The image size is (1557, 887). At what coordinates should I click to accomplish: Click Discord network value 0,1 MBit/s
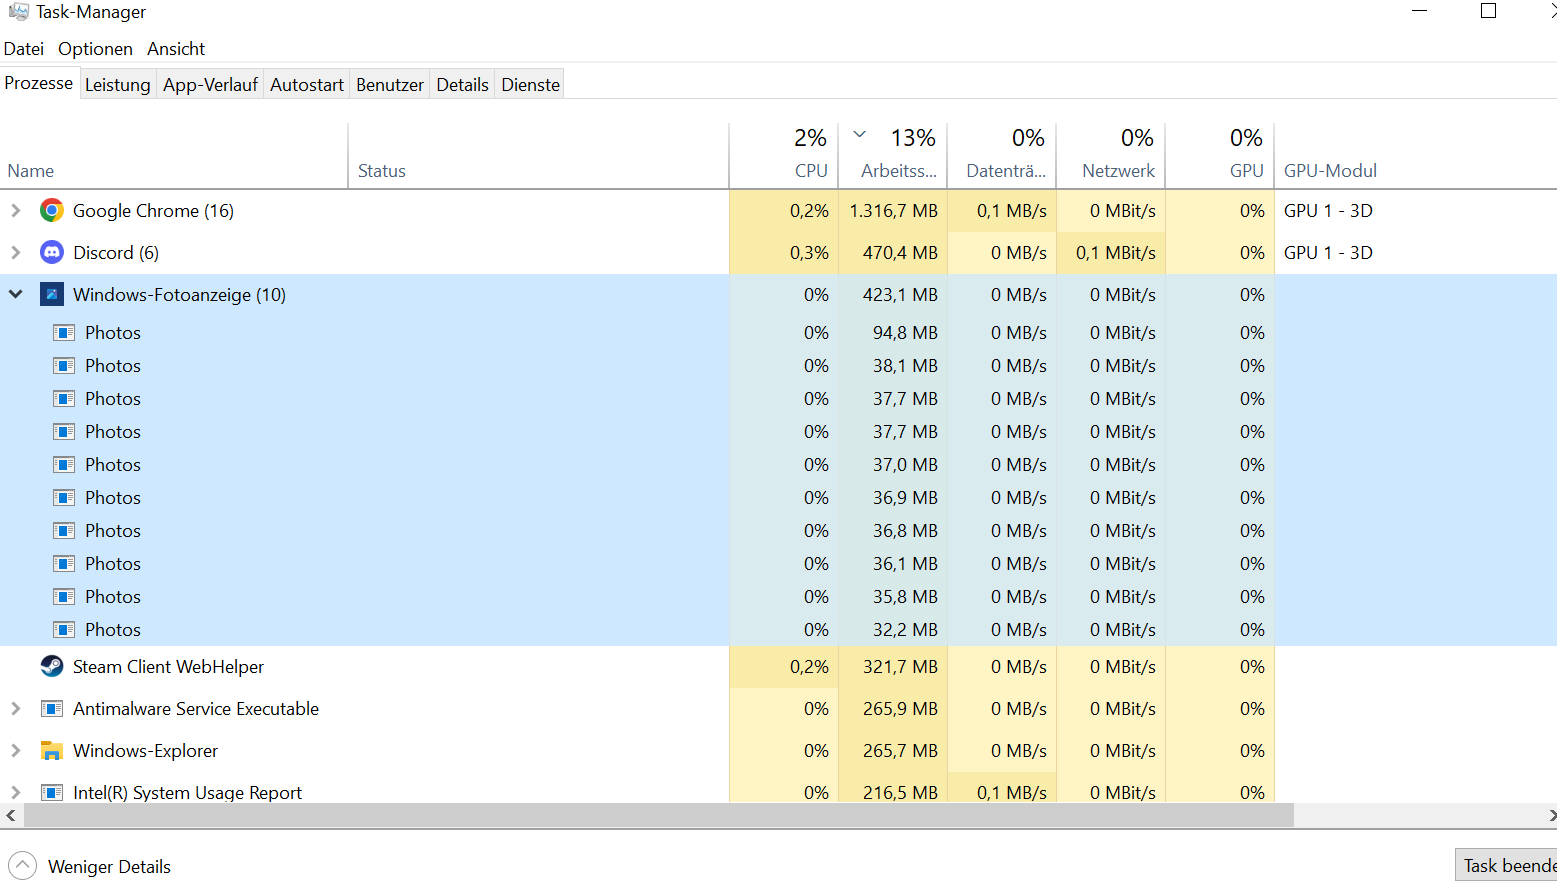1116,253
